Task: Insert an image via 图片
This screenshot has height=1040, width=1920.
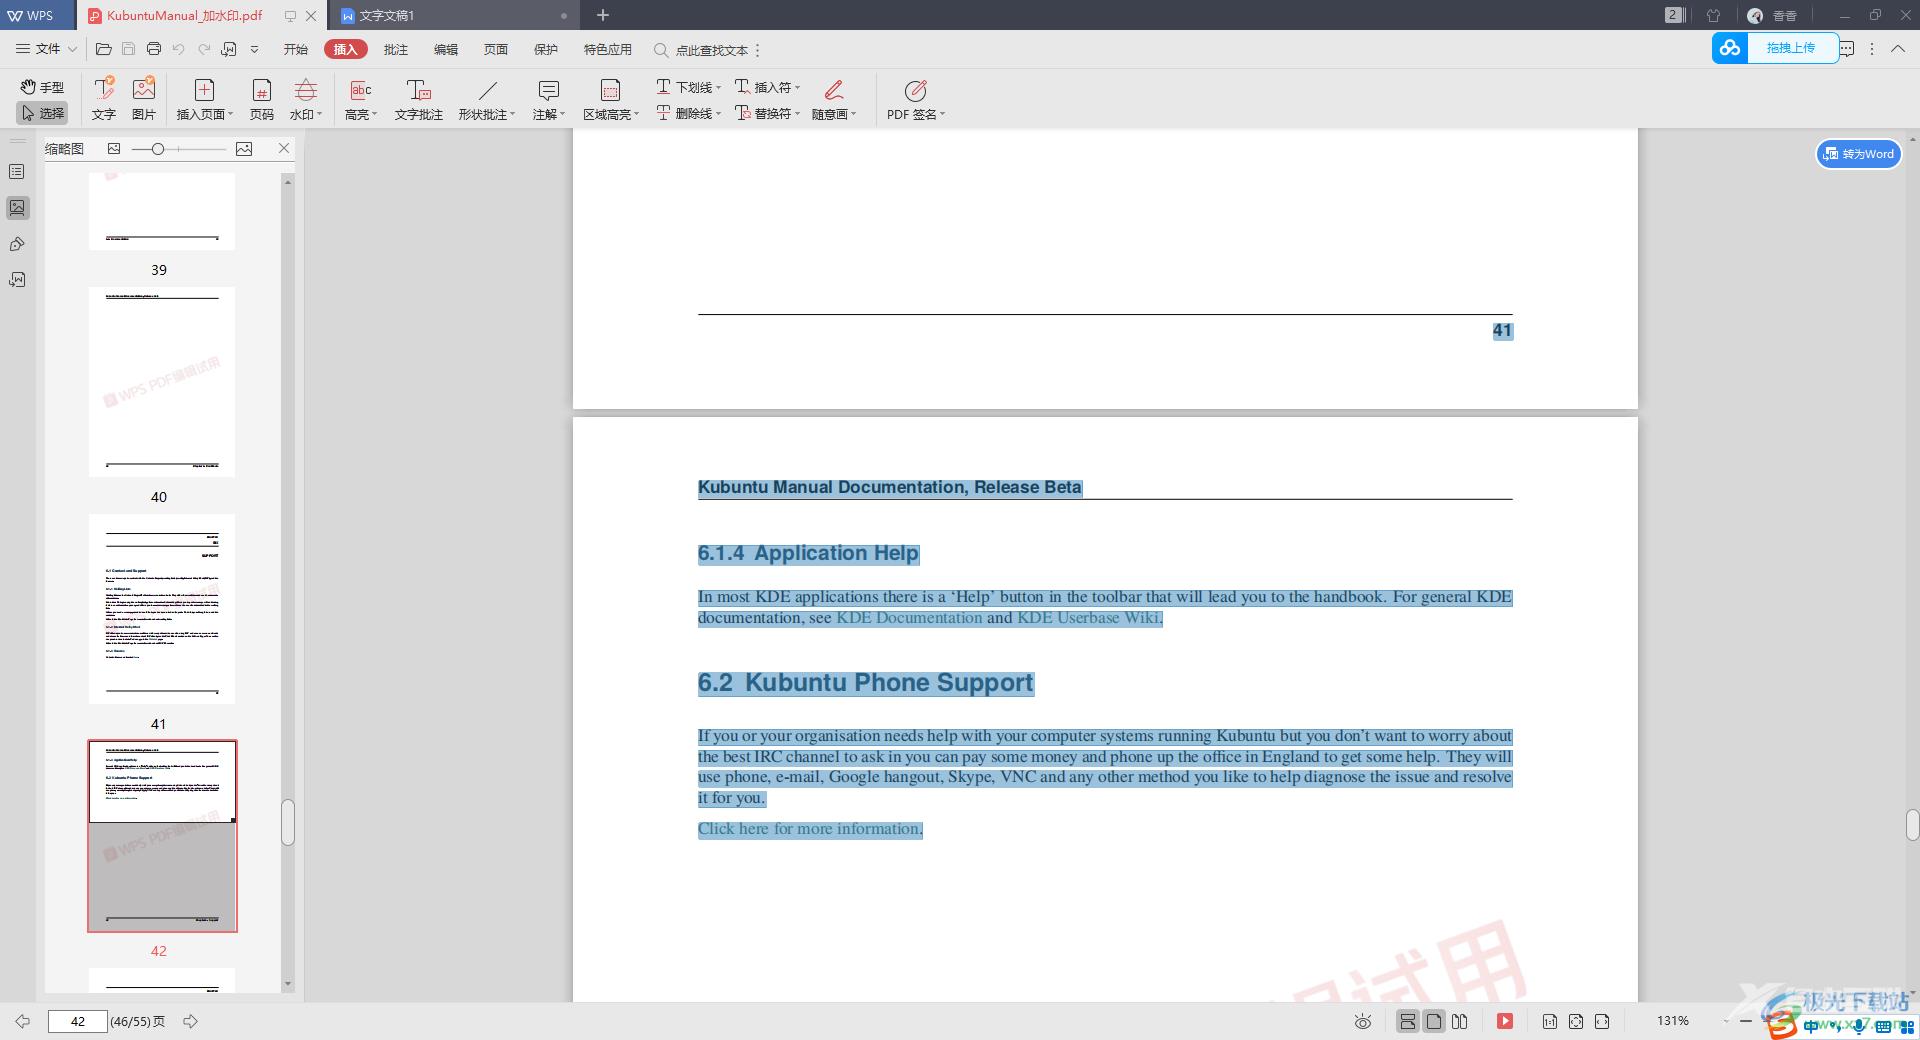Action: coord(144,99)
